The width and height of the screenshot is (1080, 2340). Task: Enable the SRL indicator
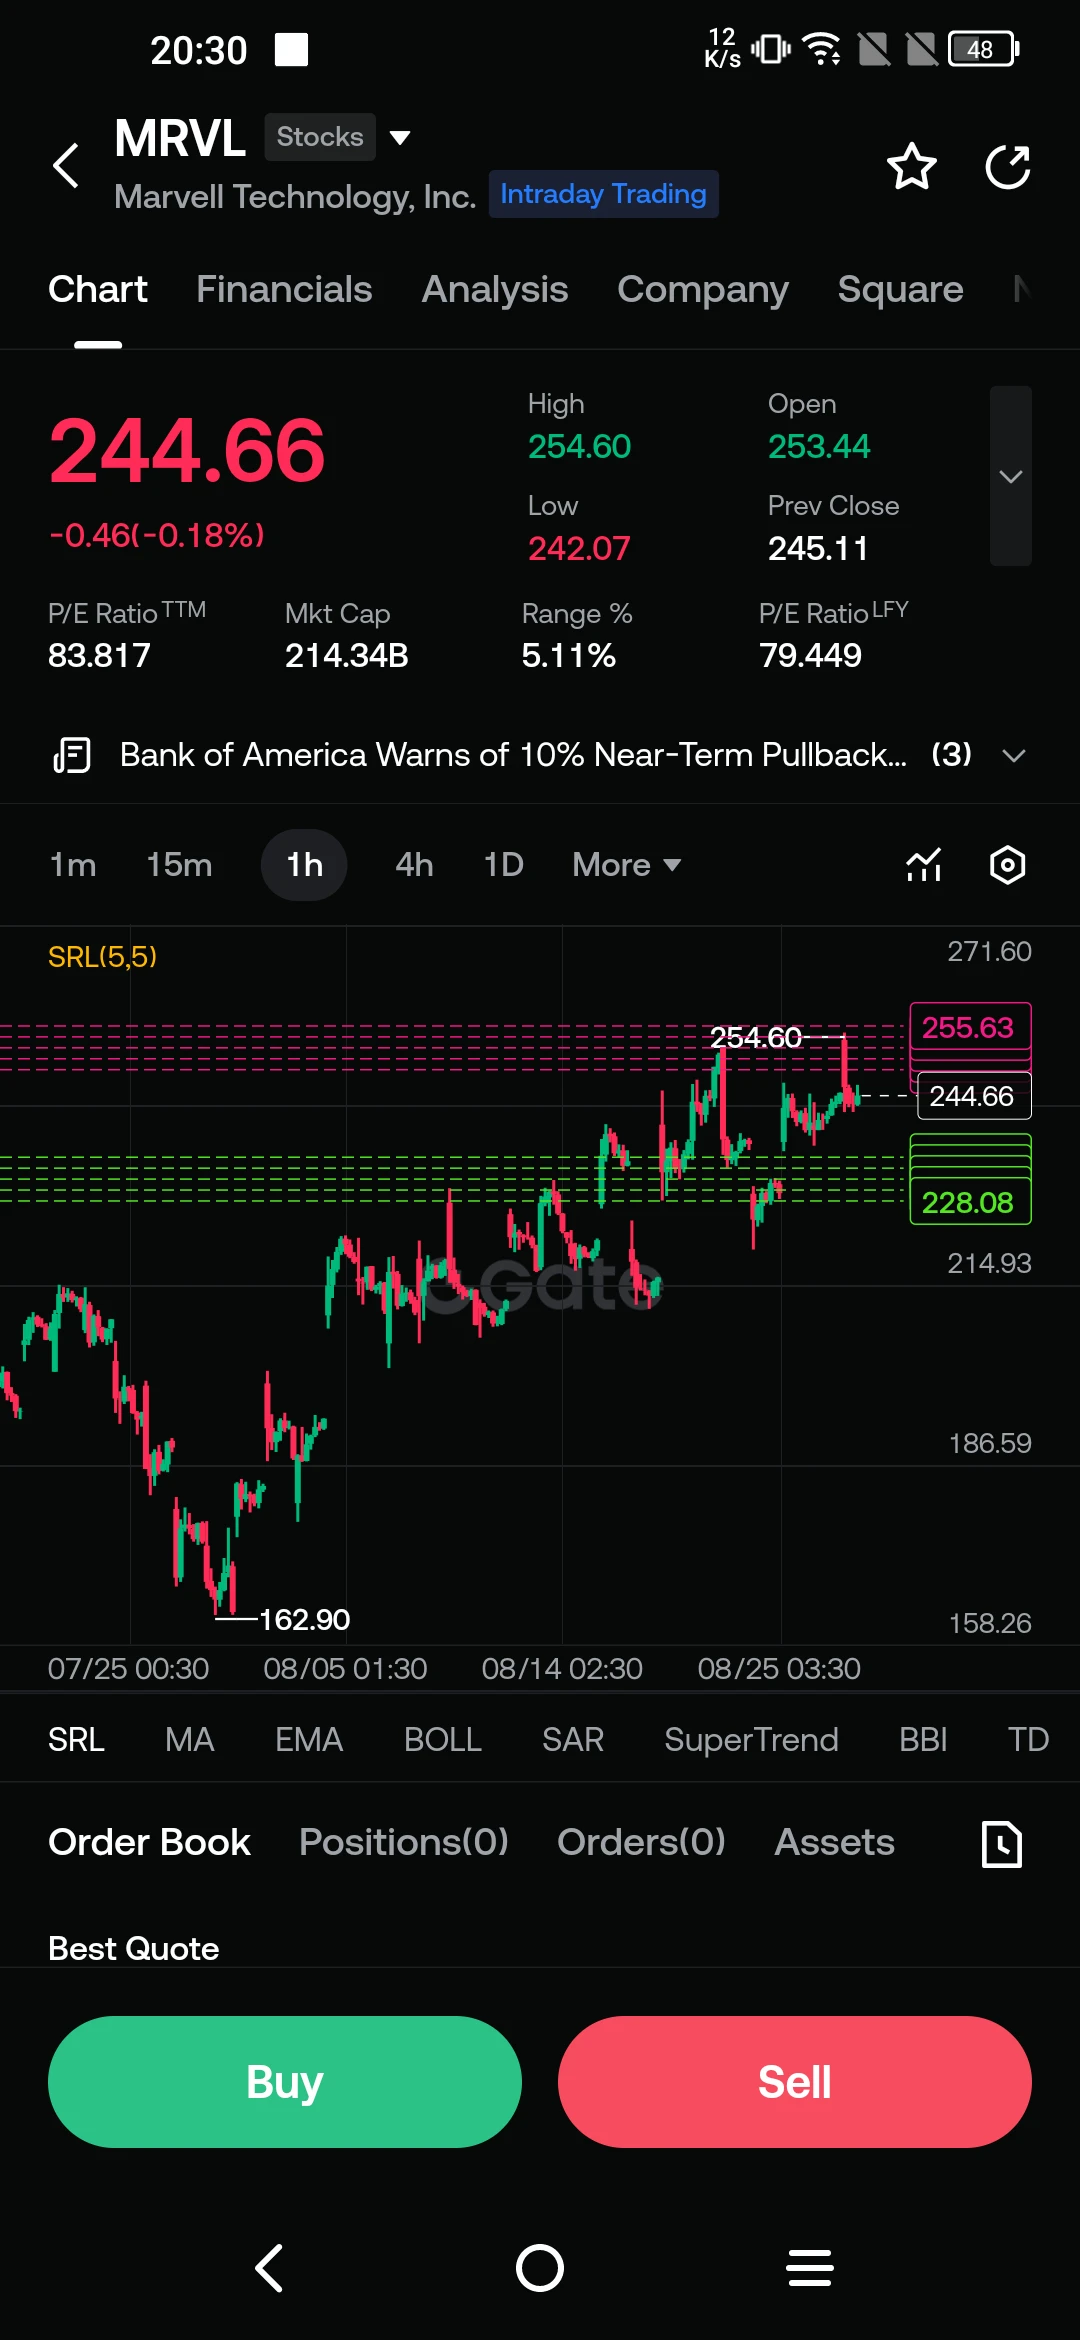(76, 1740)
